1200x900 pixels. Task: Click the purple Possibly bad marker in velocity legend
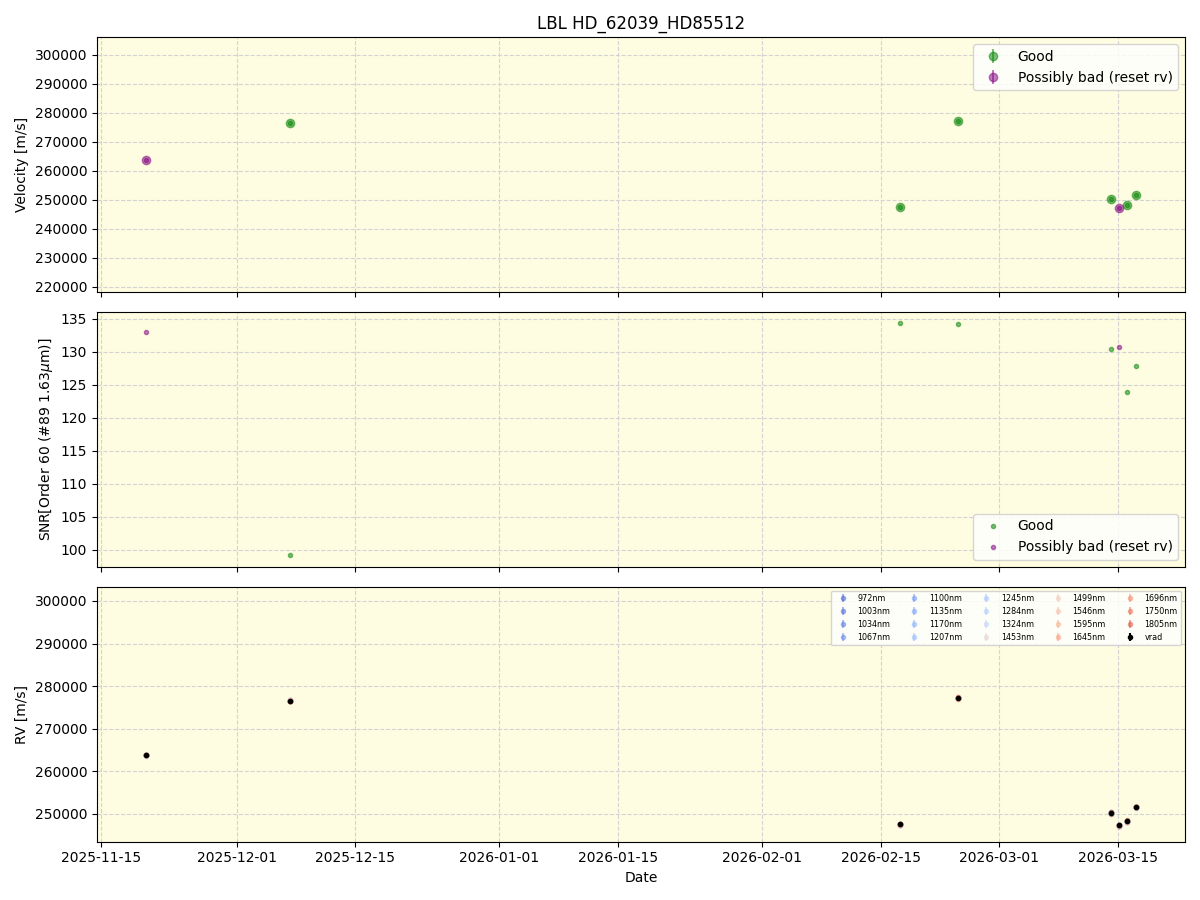993,77
